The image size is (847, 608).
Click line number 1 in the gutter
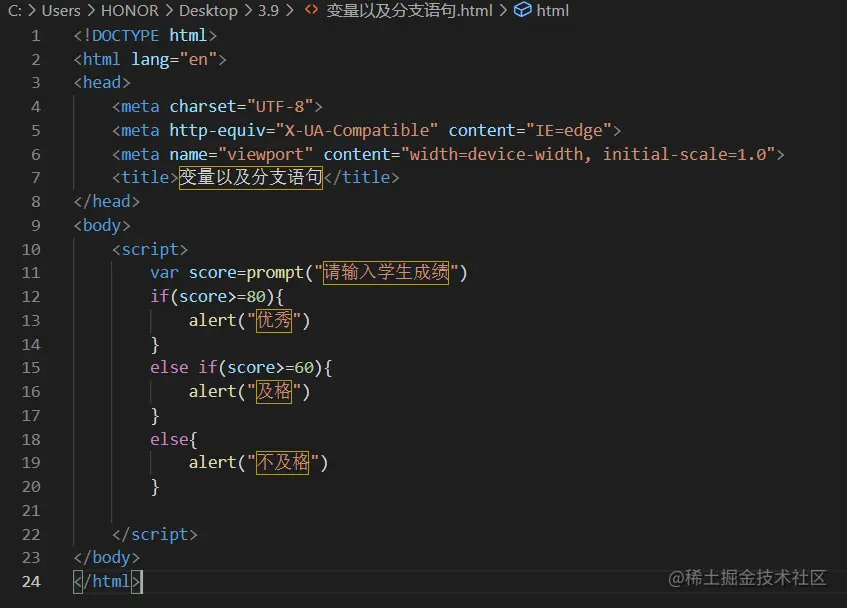tap(36, 36)
